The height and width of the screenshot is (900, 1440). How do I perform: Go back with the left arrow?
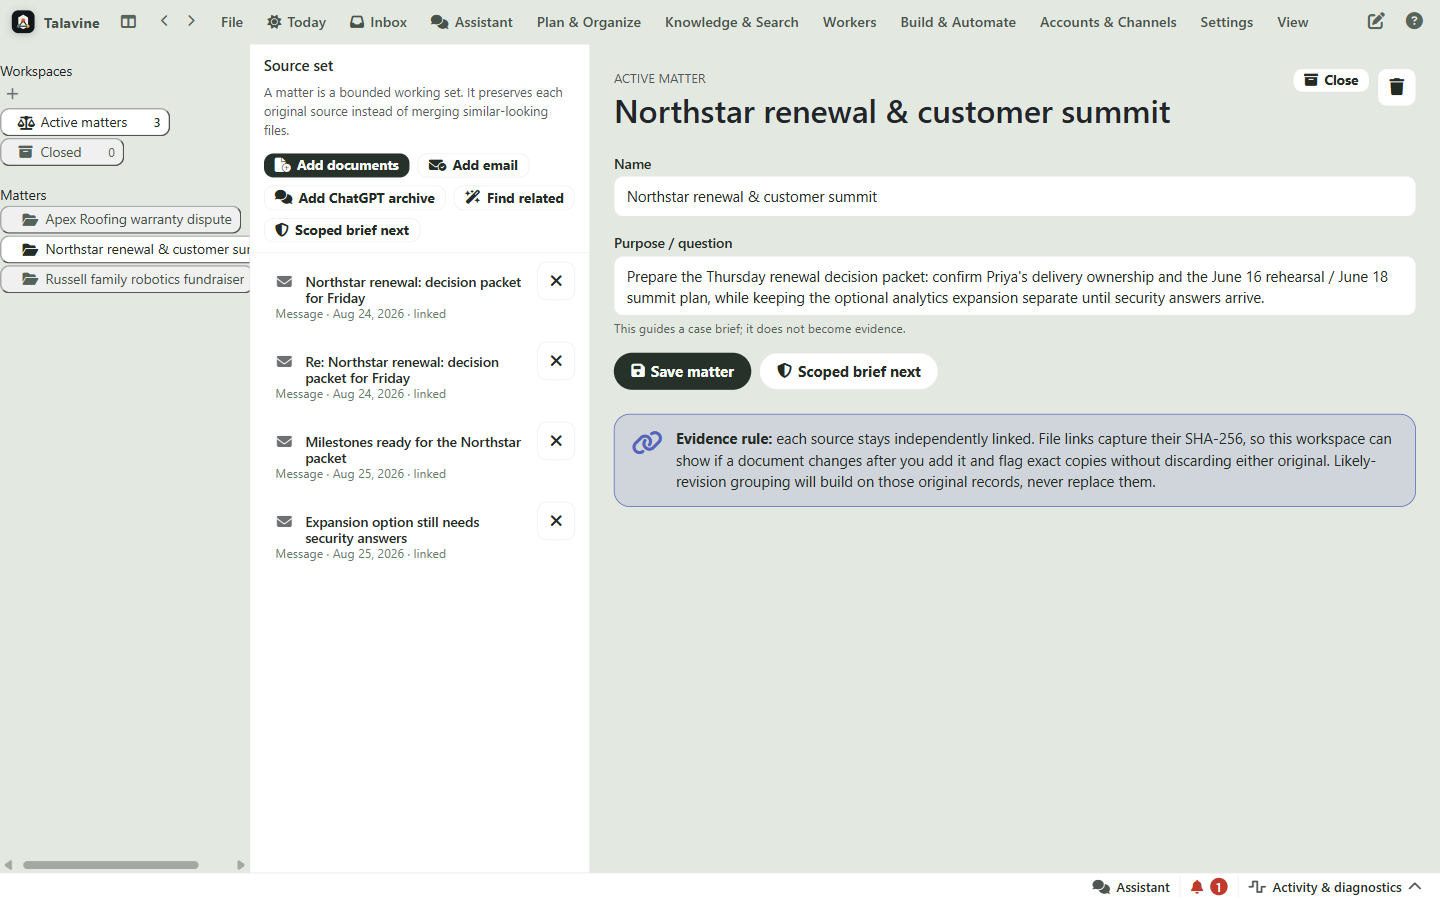(164, 21)
